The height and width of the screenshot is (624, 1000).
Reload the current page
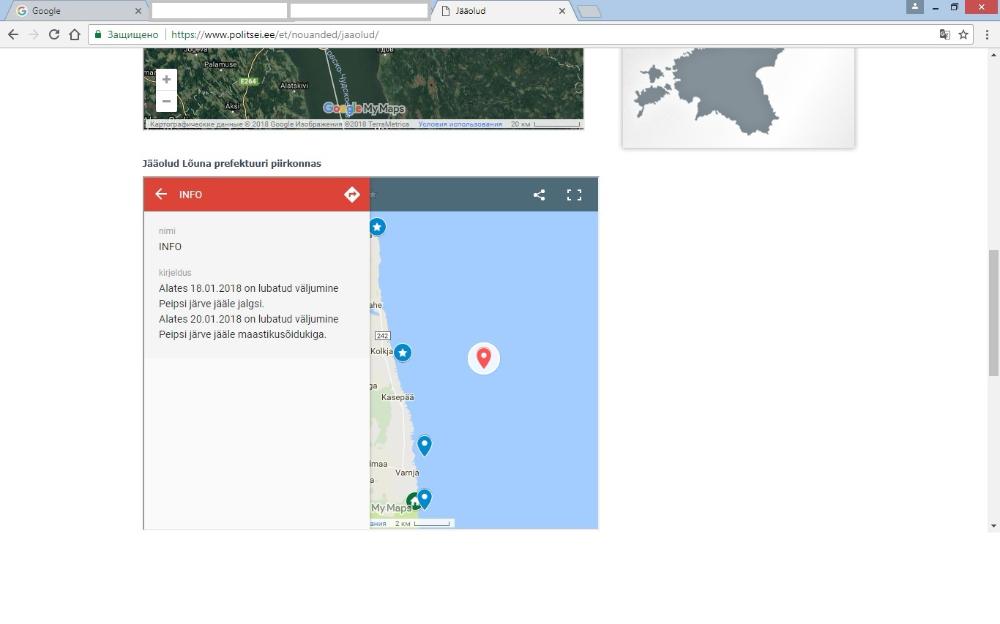[x=54, y=34]
